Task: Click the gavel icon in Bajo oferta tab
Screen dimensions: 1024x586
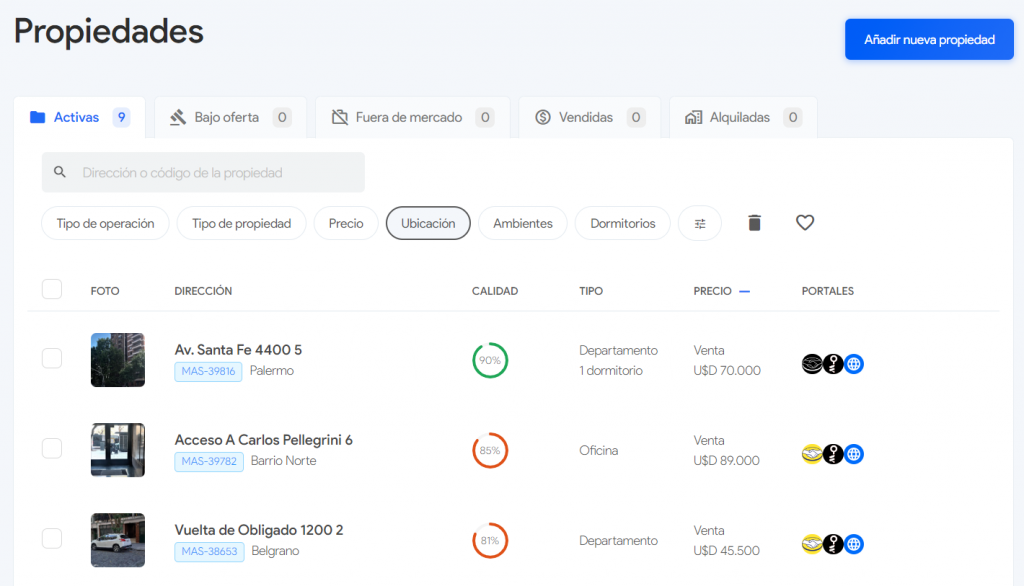Action: coord(178,118)
